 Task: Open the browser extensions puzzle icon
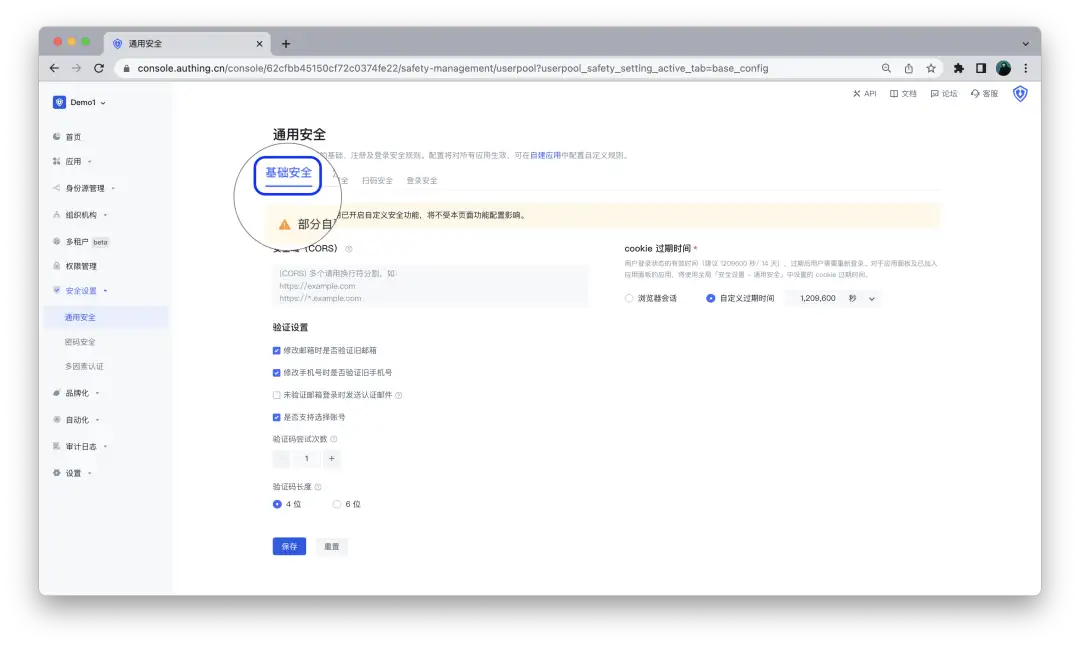coord(959,68)
